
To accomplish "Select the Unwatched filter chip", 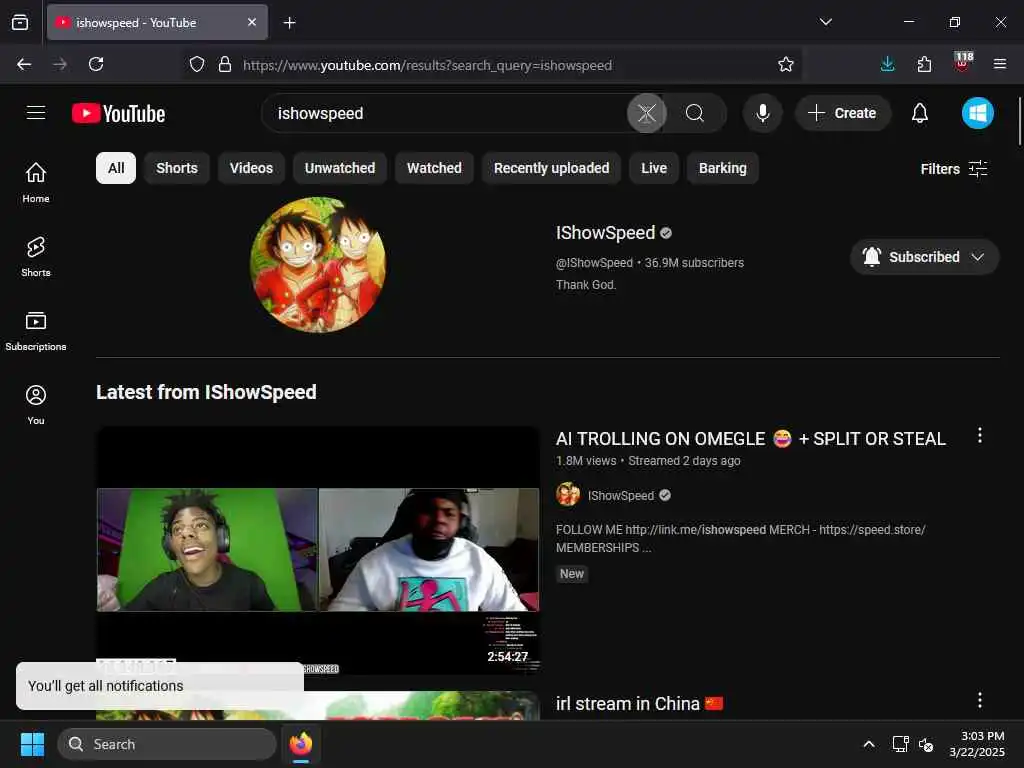I will [x=340, y=168].
